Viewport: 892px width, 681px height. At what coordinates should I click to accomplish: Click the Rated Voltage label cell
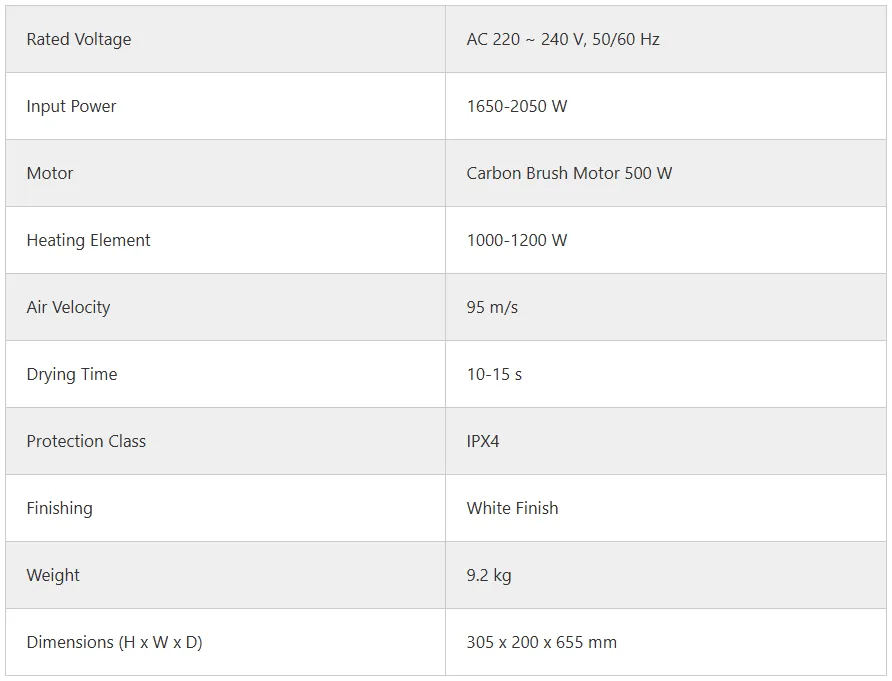pos(79,40)
